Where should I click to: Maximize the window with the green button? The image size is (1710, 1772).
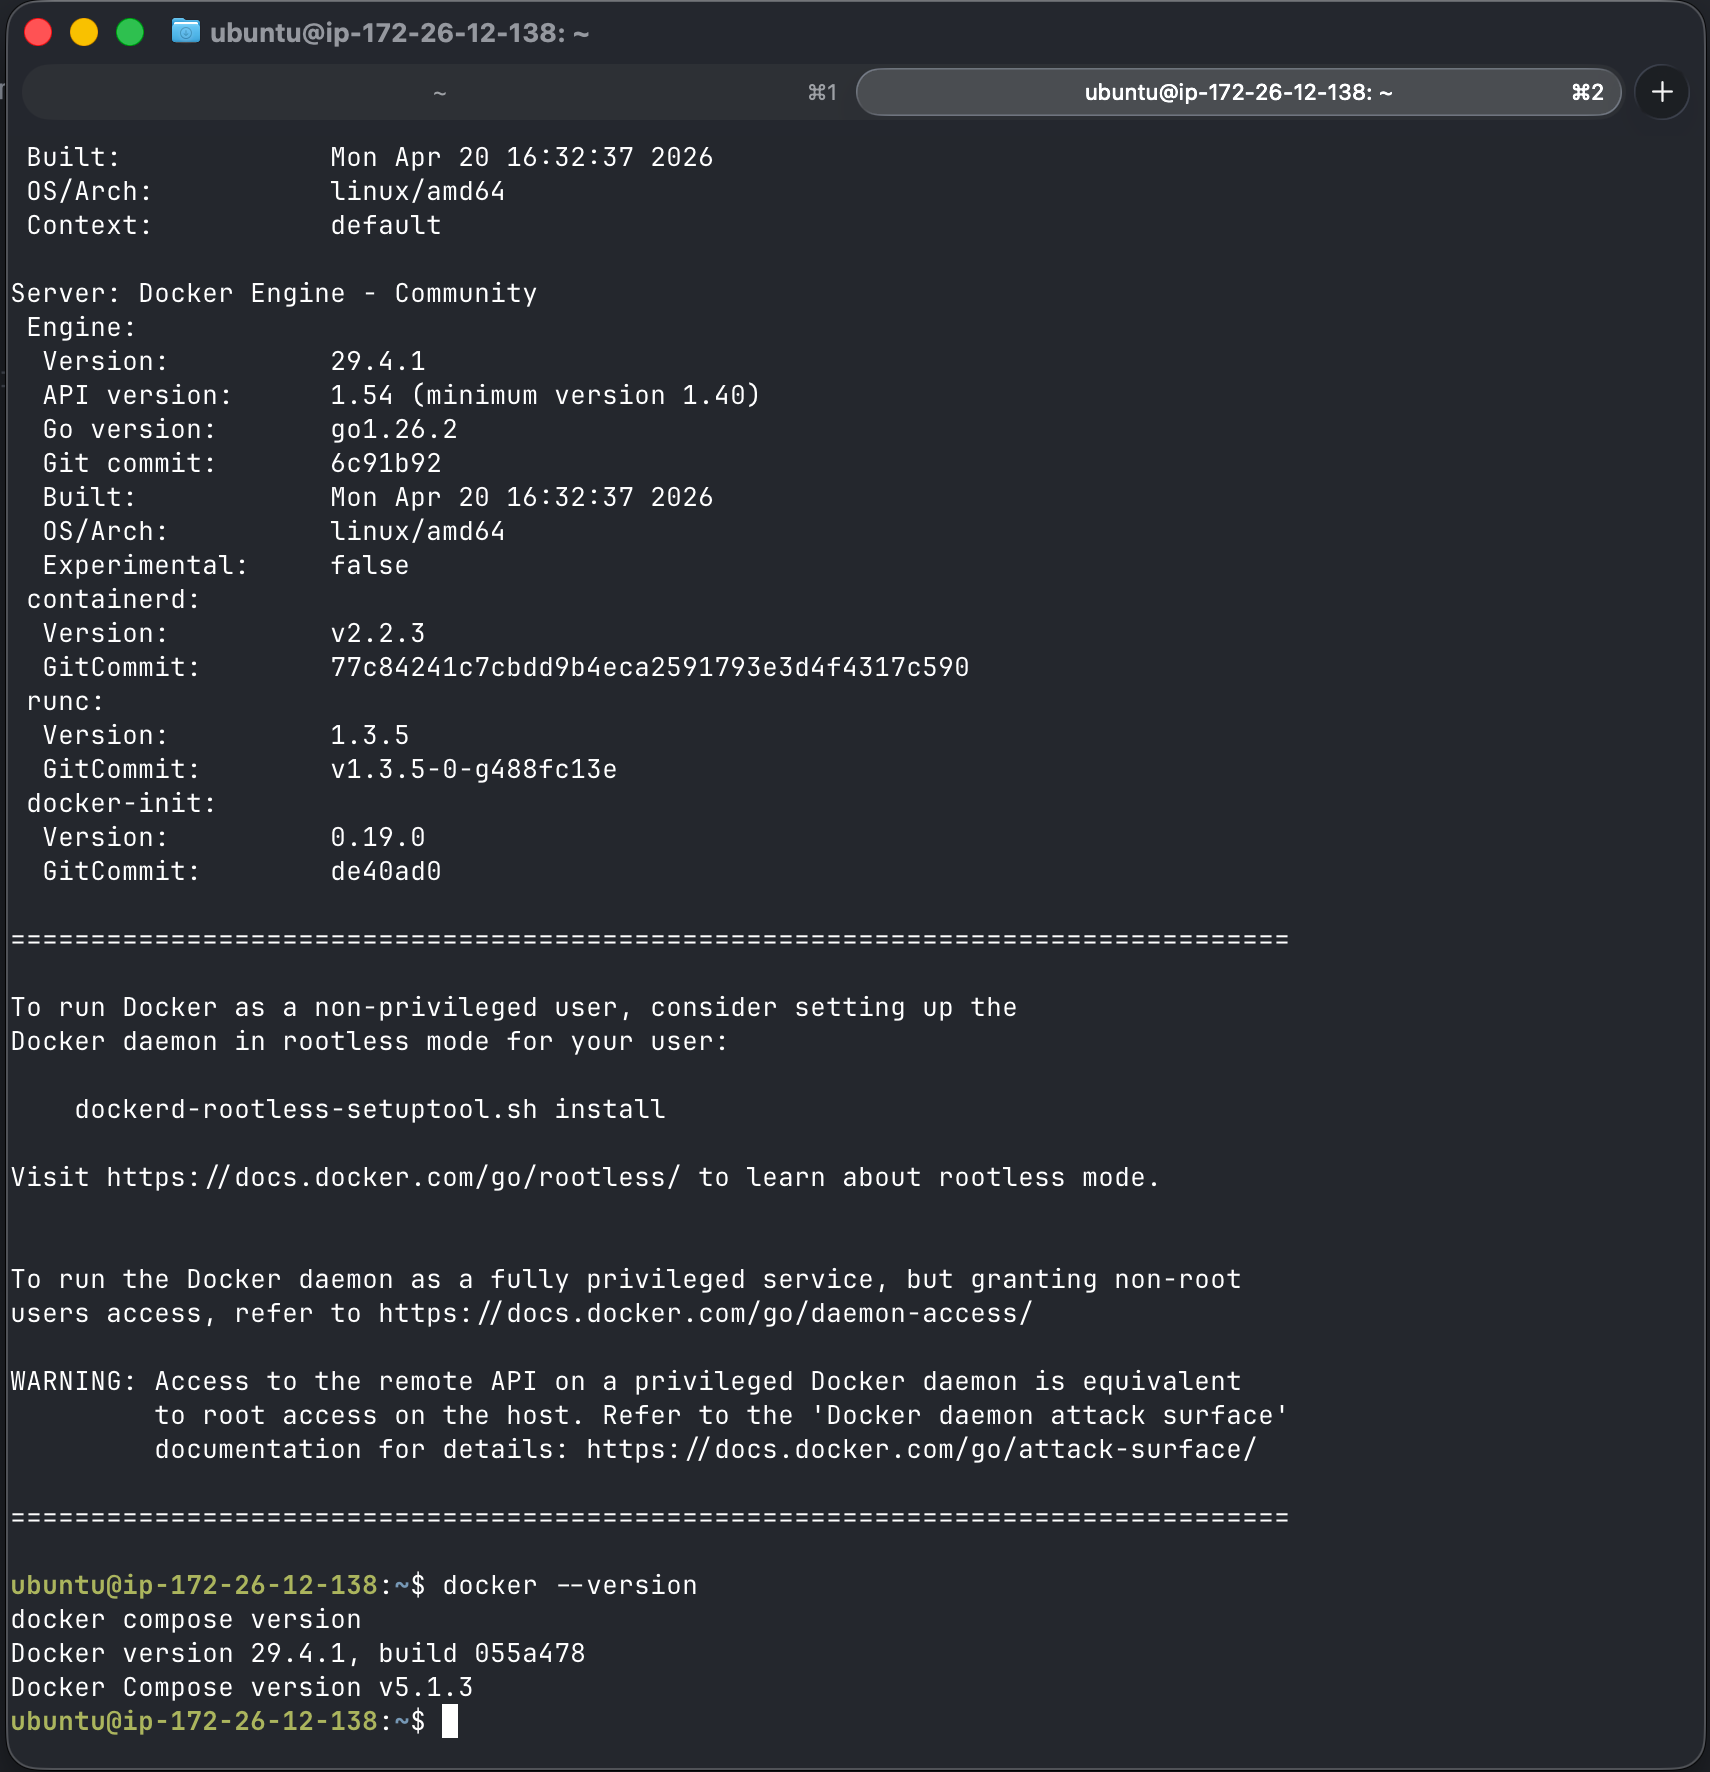(x=130, y=32)
